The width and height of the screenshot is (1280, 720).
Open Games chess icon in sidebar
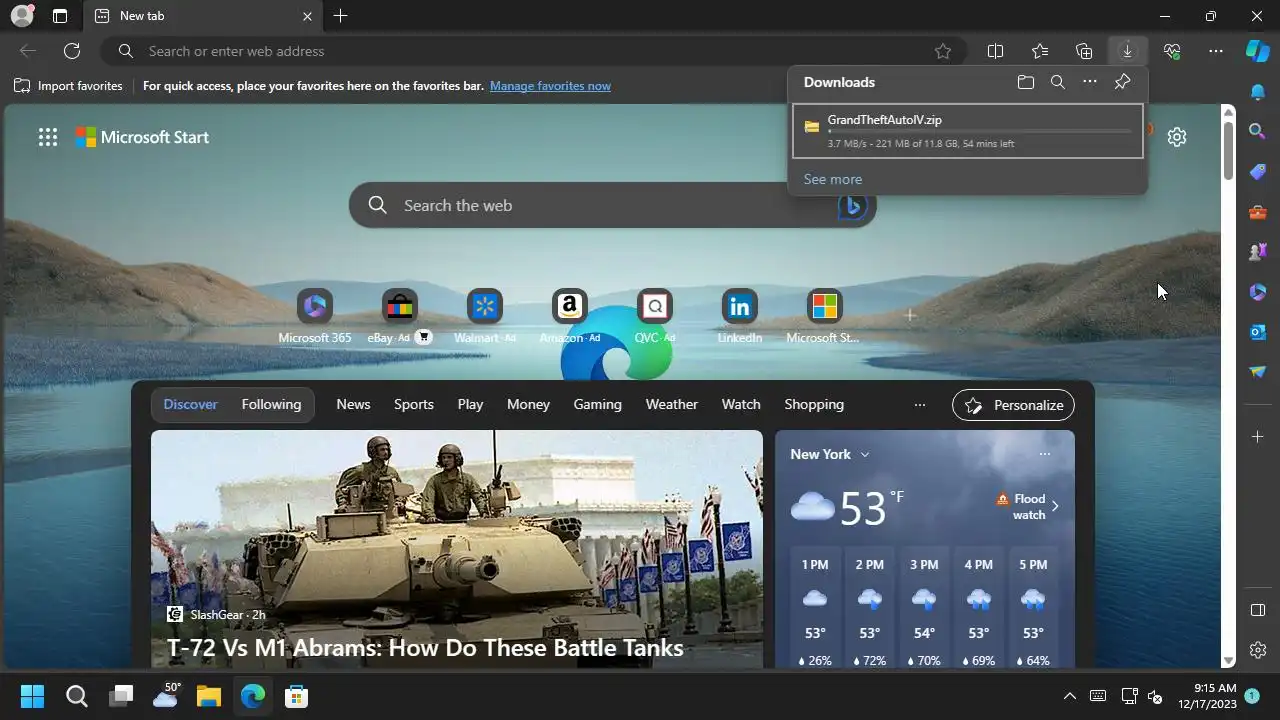[x=1258, y=252]
